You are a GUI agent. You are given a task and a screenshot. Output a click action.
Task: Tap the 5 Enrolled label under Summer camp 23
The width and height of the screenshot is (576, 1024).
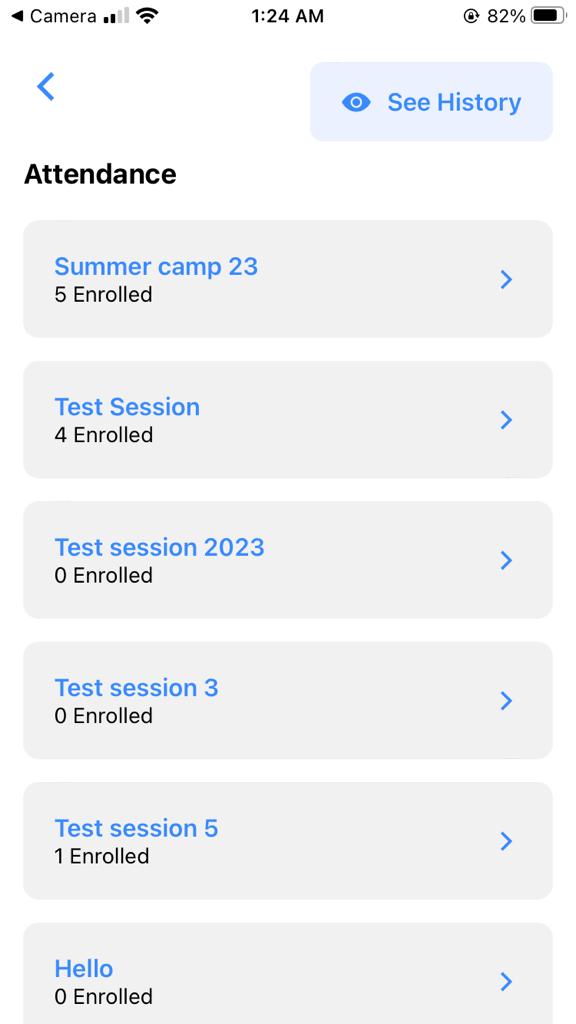click(103, 295)
